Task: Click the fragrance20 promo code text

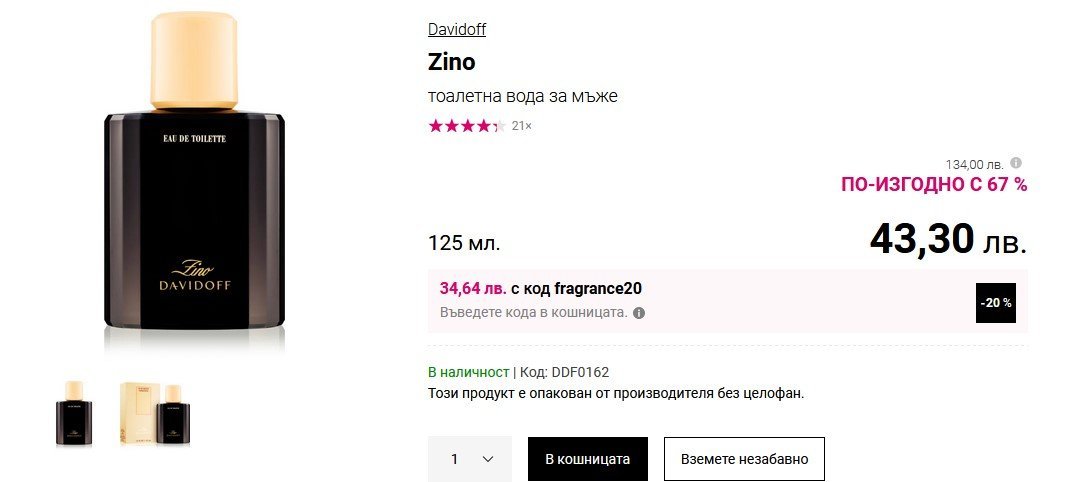Action: [598, 288]
